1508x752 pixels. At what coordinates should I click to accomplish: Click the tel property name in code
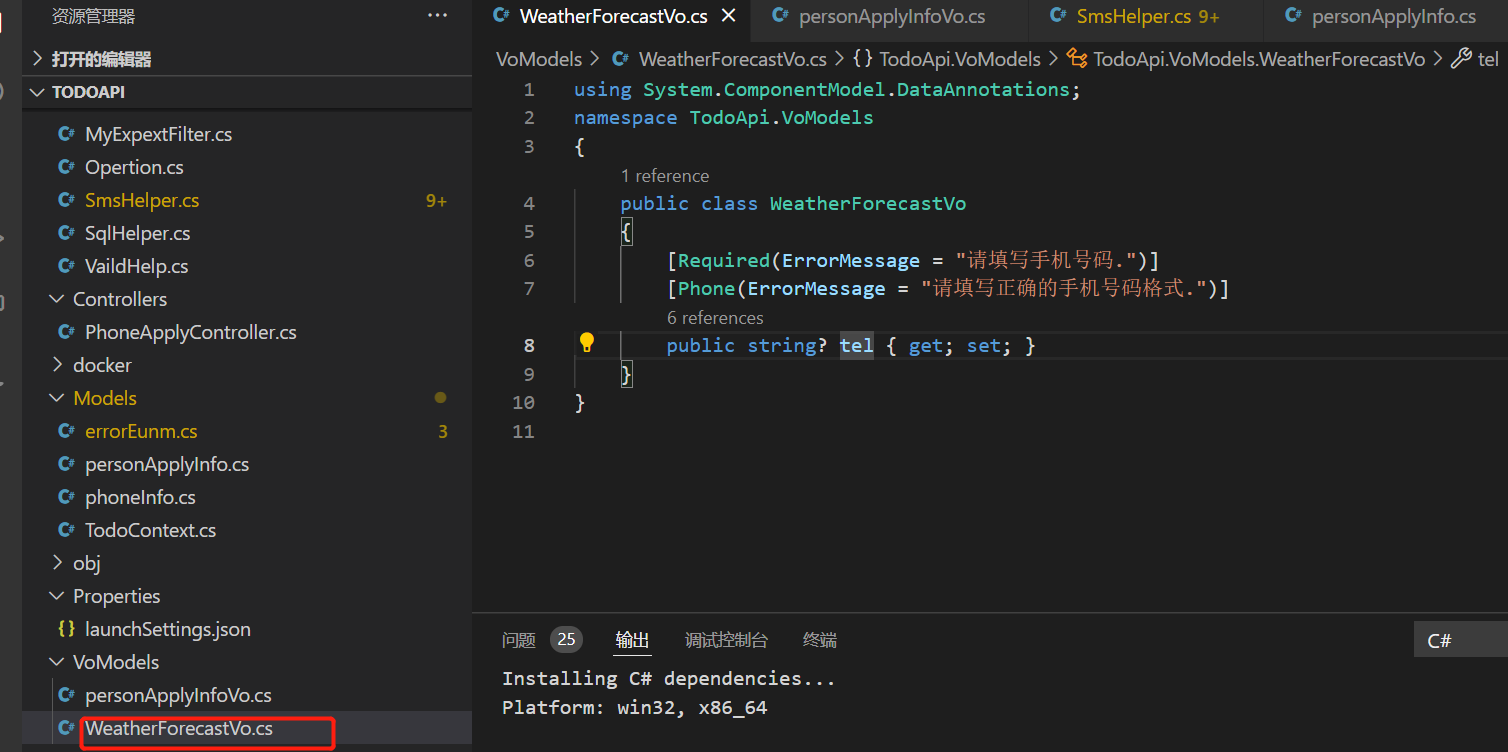[856, 345]
